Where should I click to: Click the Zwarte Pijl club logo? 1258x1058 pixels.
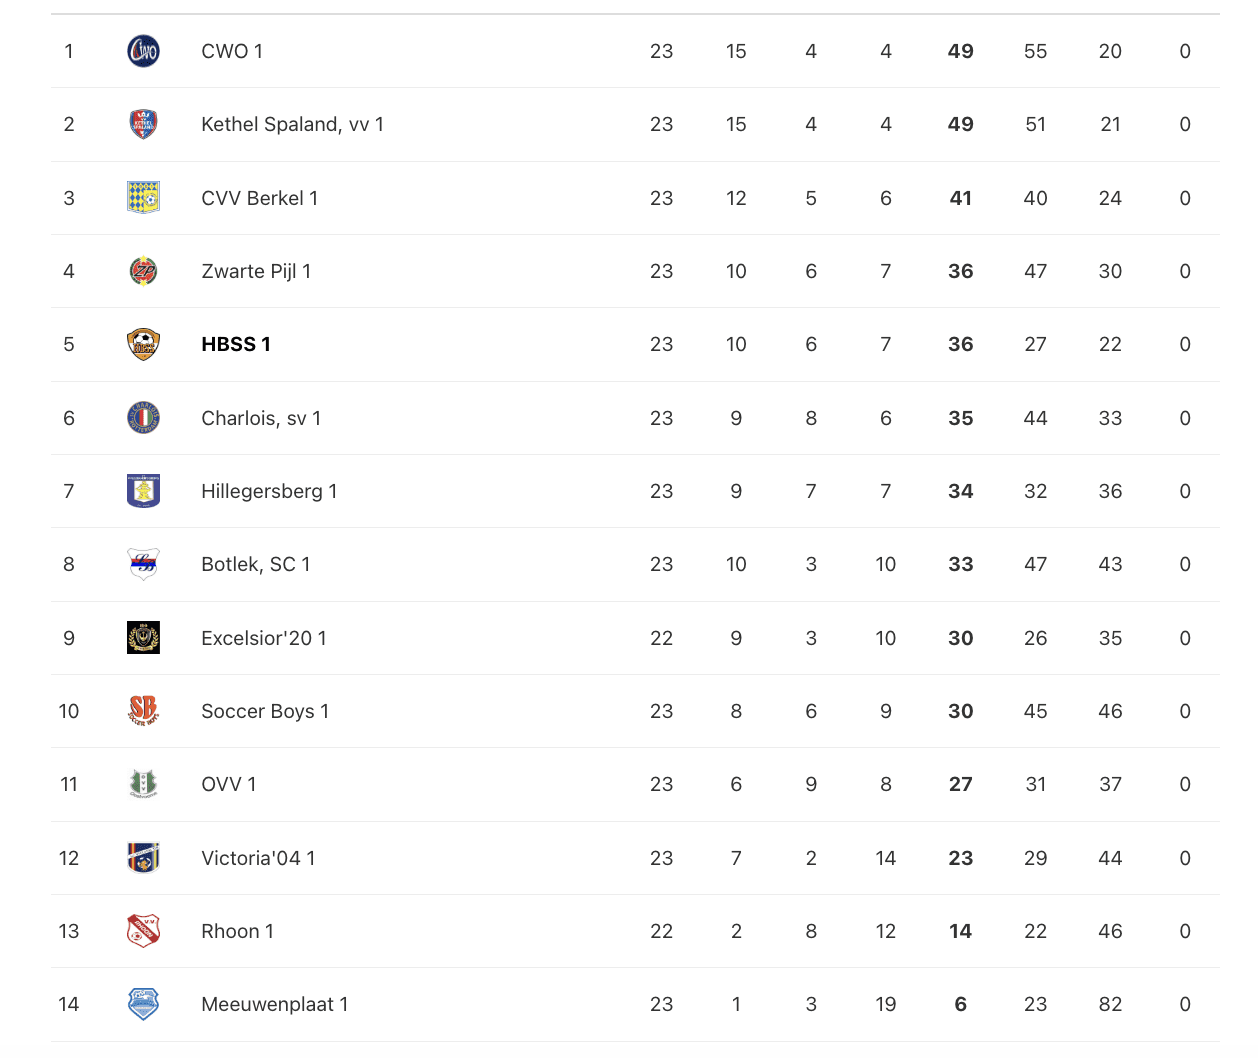(x=143, y=271)
